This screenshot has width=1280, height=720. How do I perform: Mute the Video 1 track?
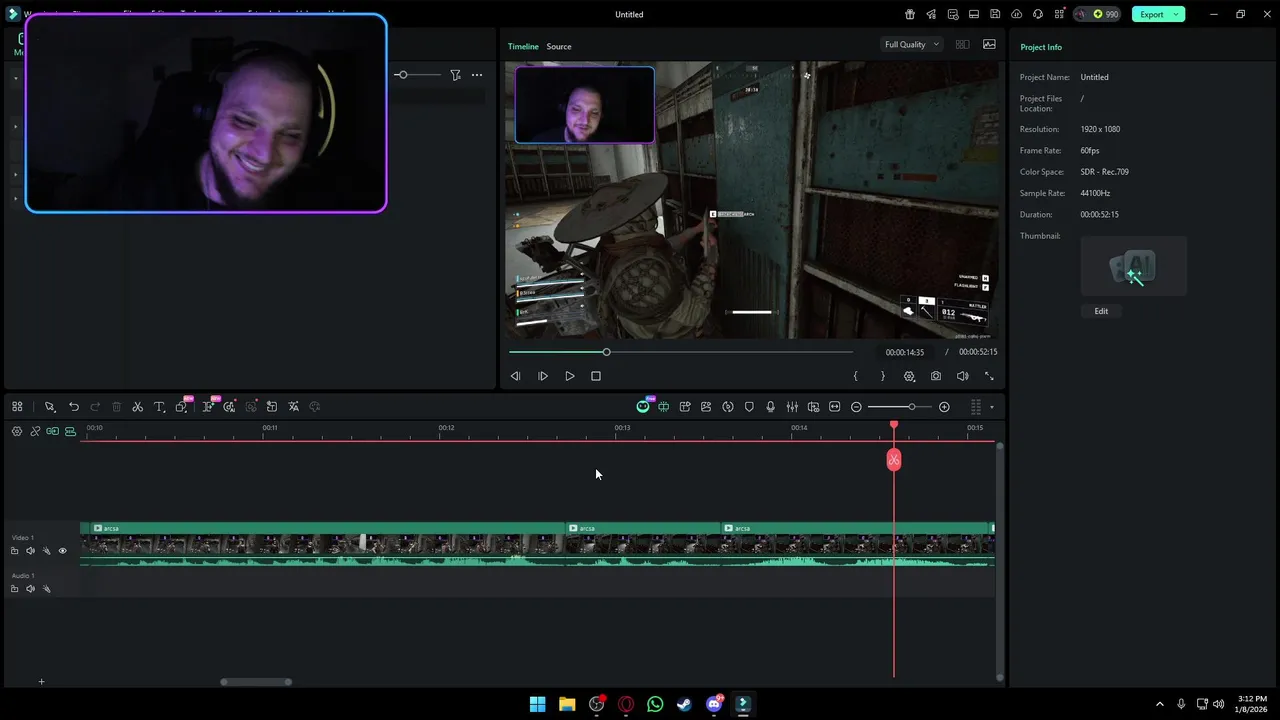30,551
